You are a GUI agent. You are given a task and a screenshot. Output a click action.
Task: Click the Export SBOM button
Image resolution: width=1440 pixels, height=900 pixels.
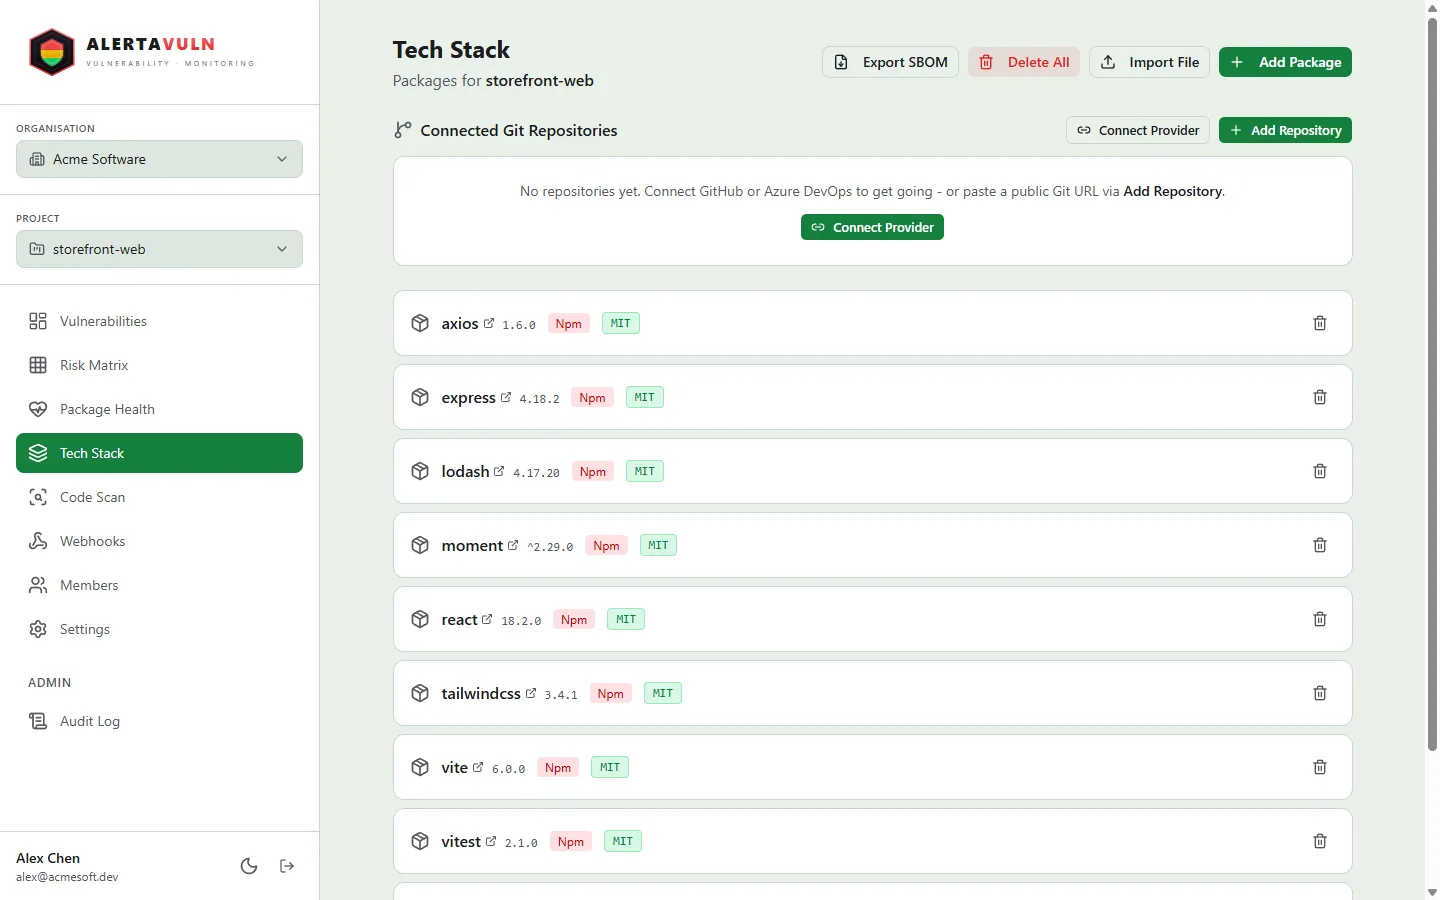pyautogui.click(x=890, y=62)
